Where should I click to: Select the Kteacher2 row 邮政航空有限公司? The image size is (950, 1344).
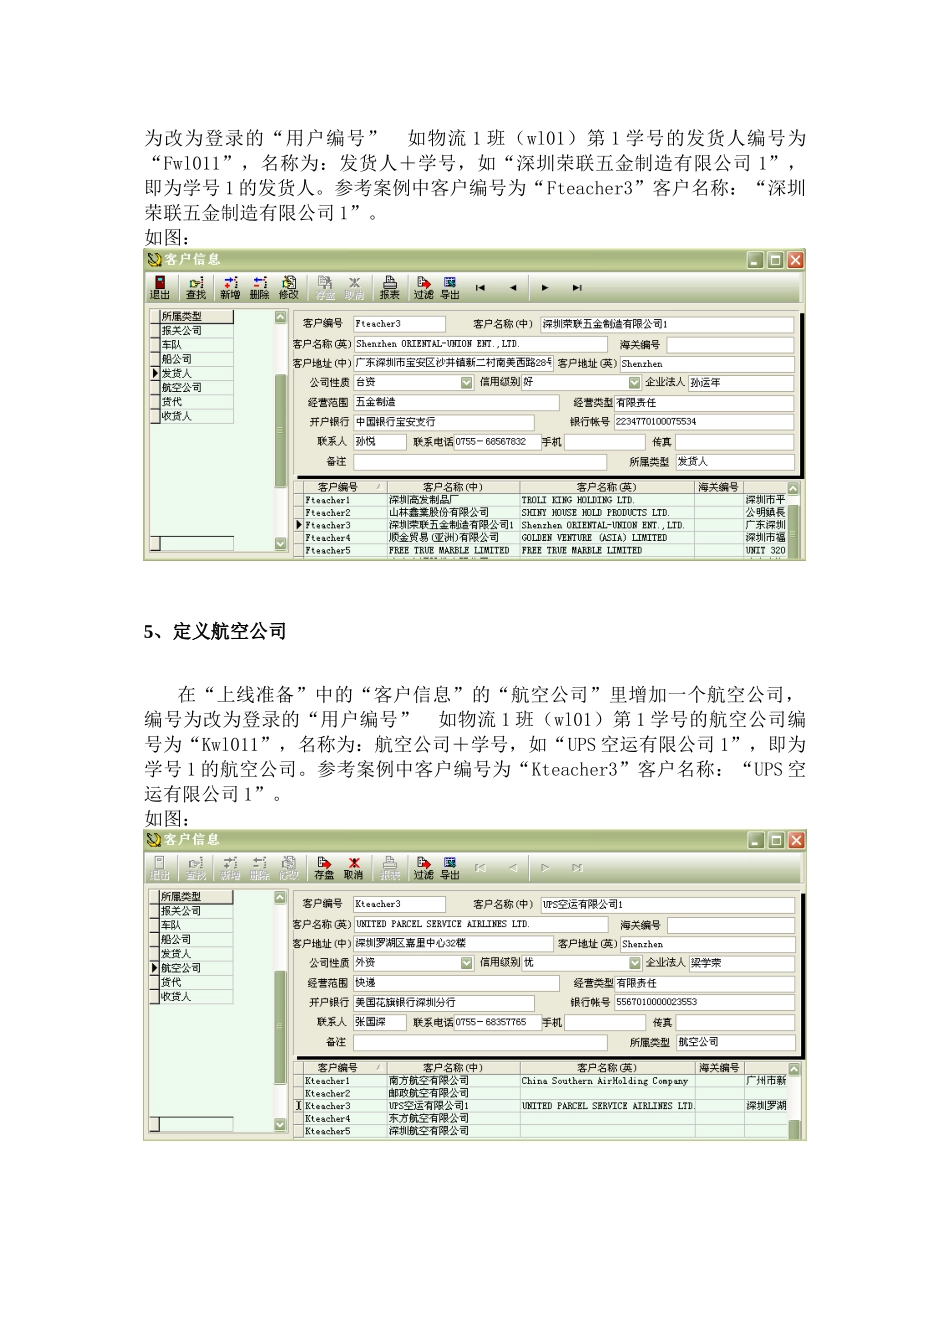[544, 1093]
